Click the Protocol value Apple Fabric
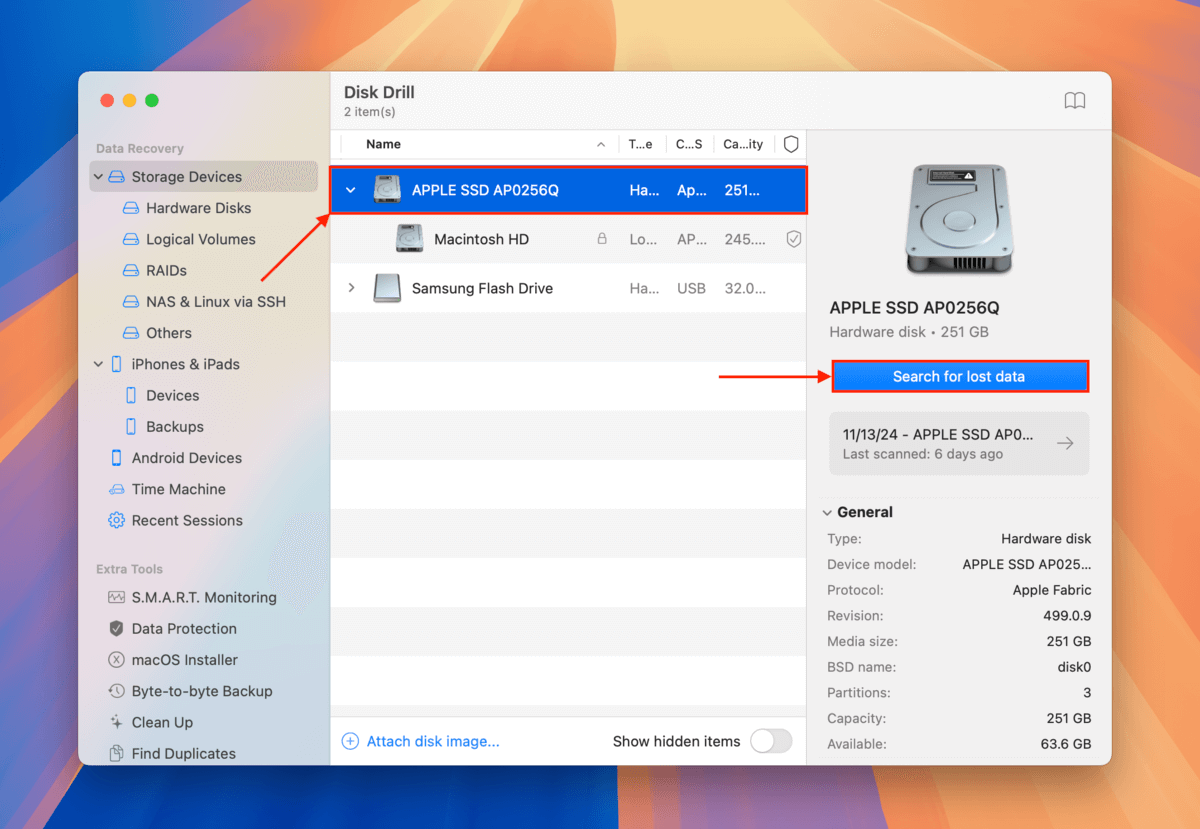The height and width of the screenshot is (829, 1200). (x=1052, y=590)
